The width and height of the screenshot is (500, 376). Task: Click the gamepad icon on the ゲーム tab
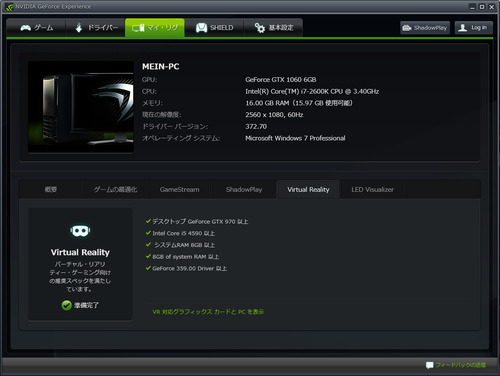(26, 28)
